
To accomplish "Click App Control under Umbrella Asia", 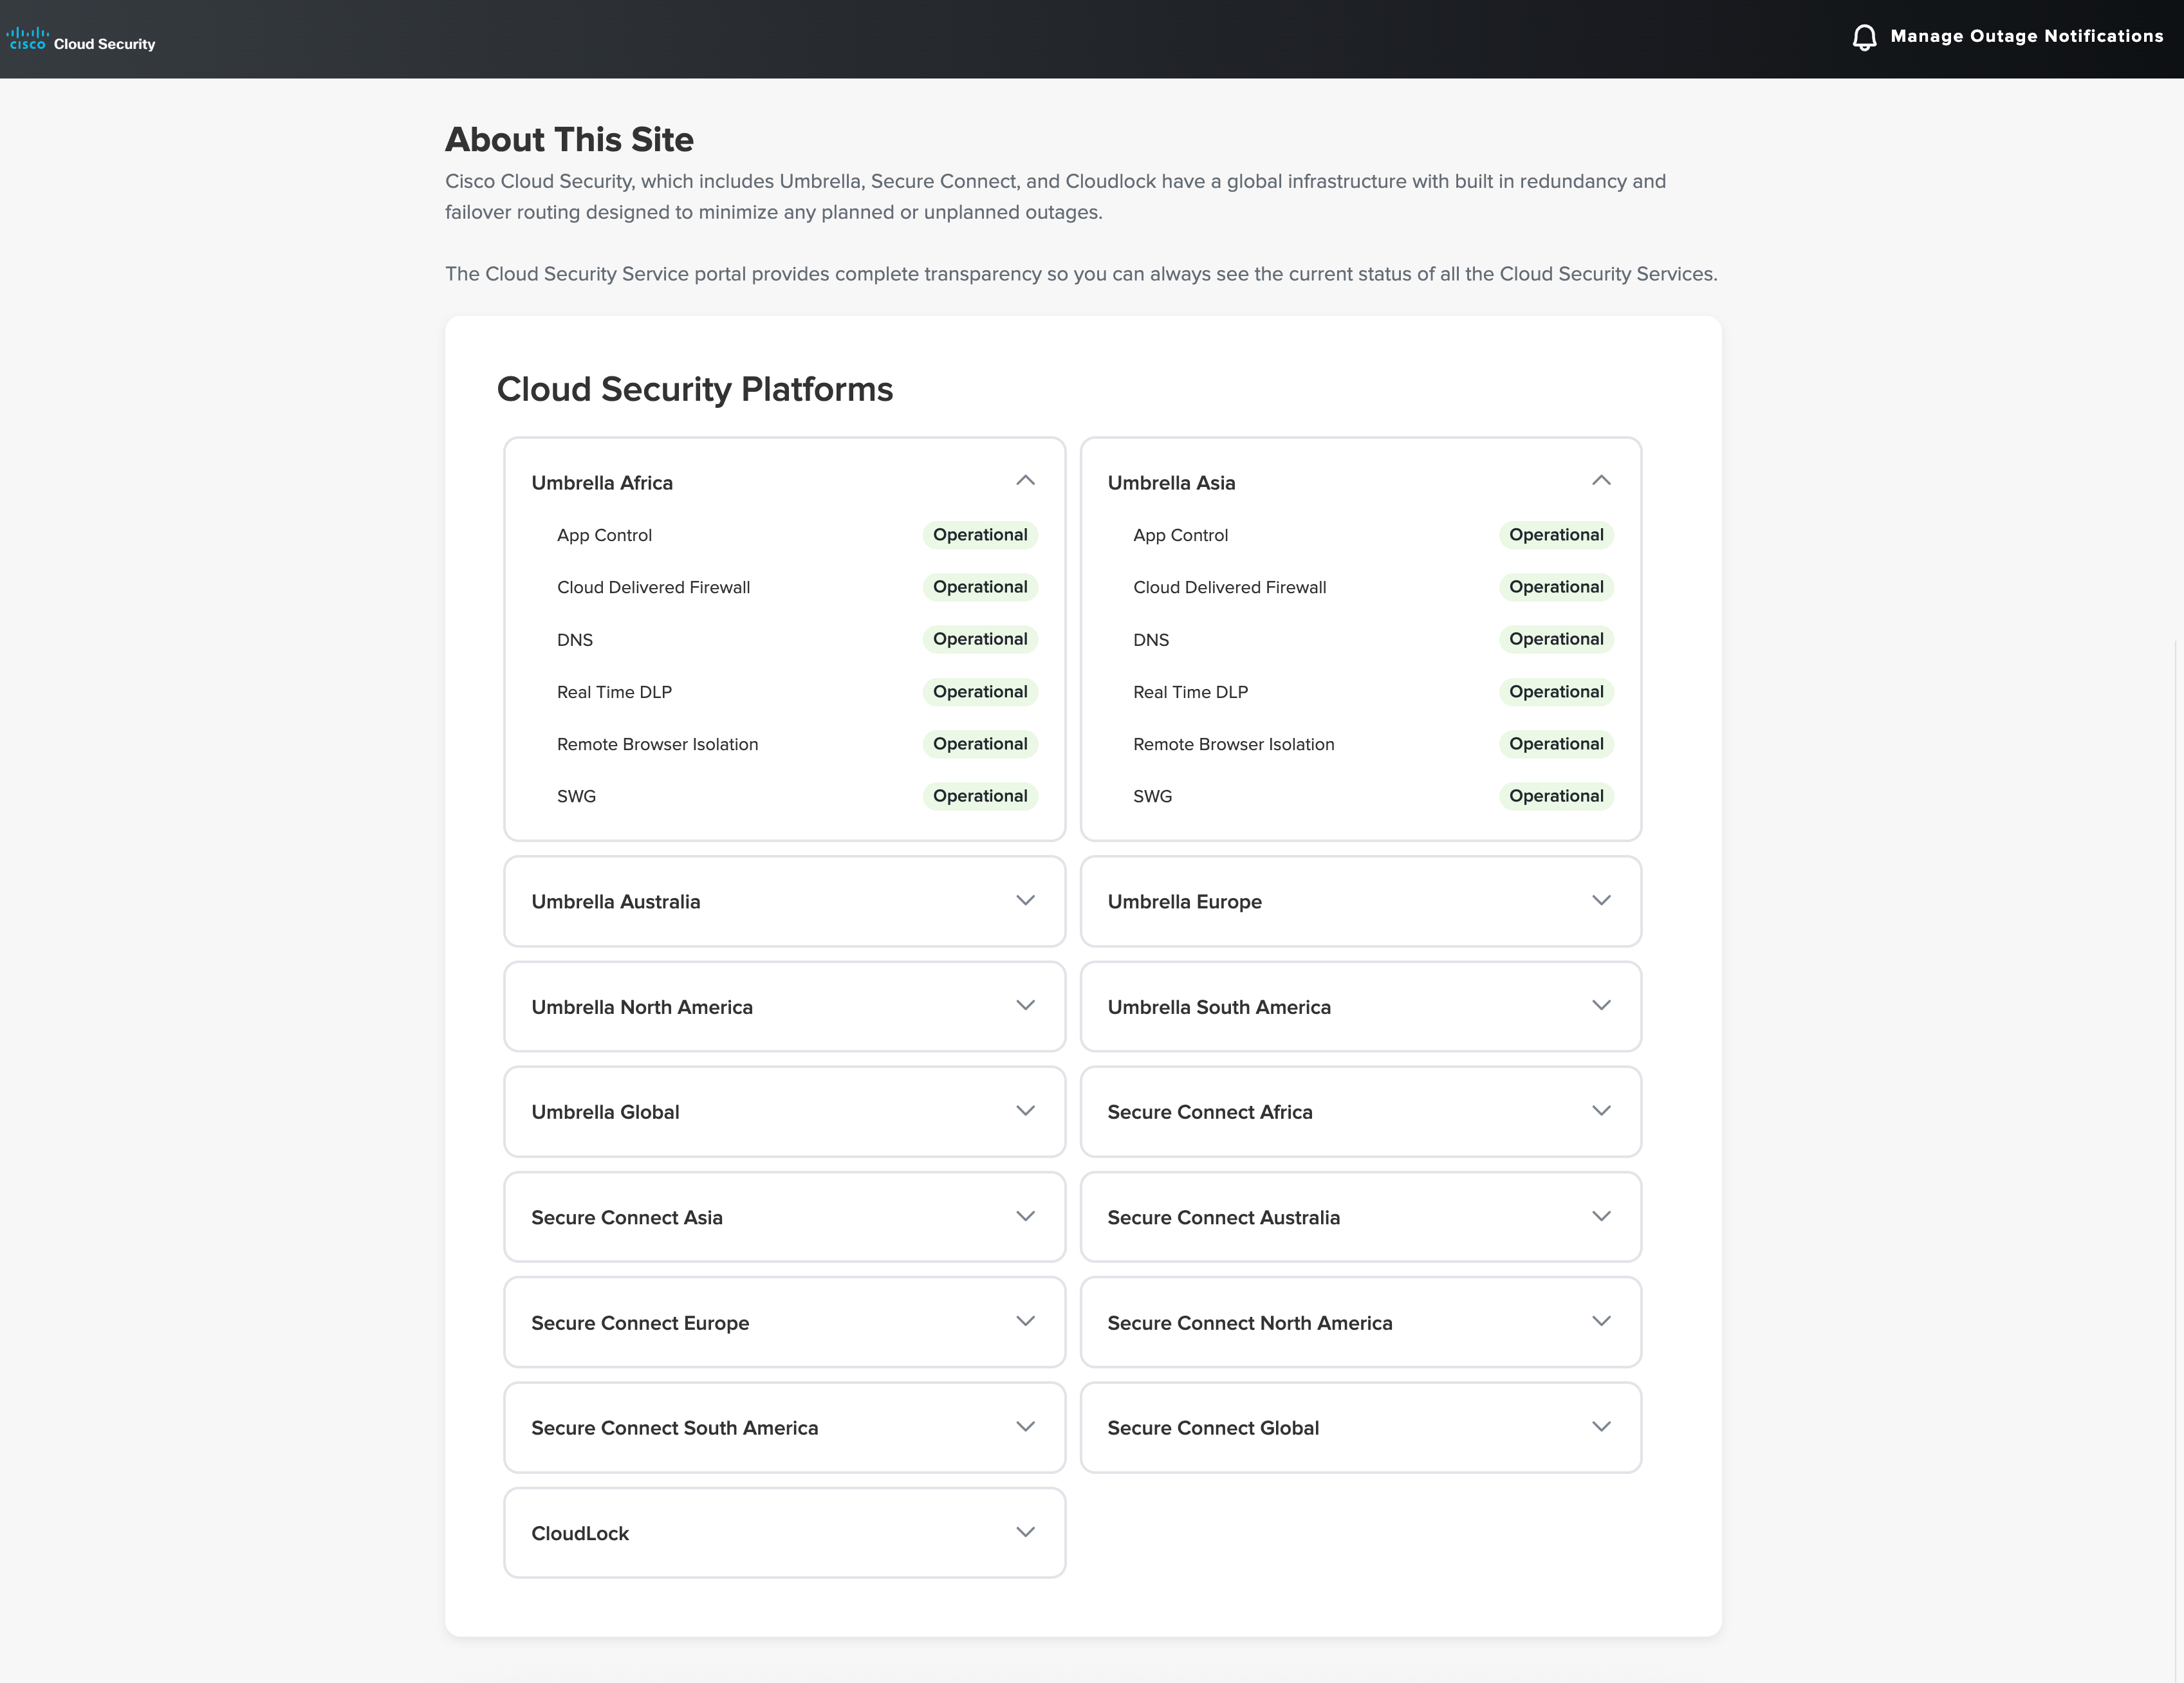I will tap(1180, 536).
